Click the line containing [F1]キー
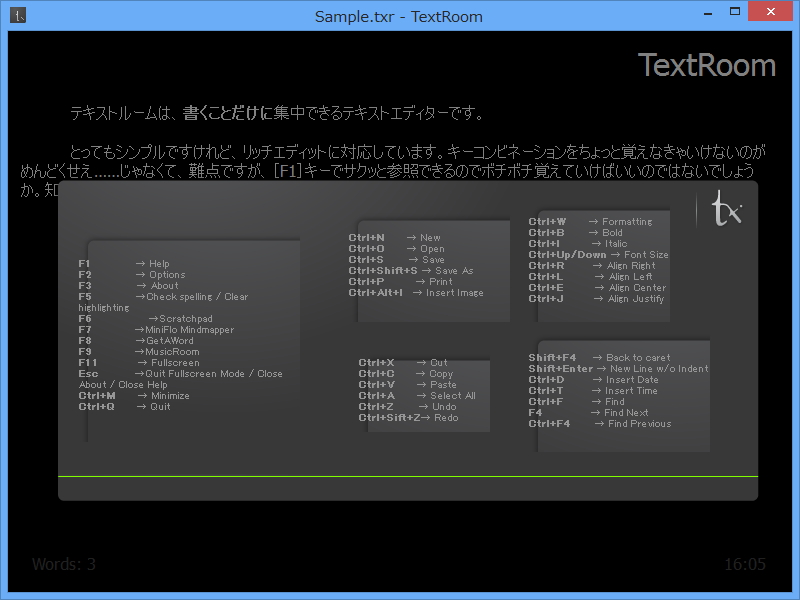 tap(388, 170)
